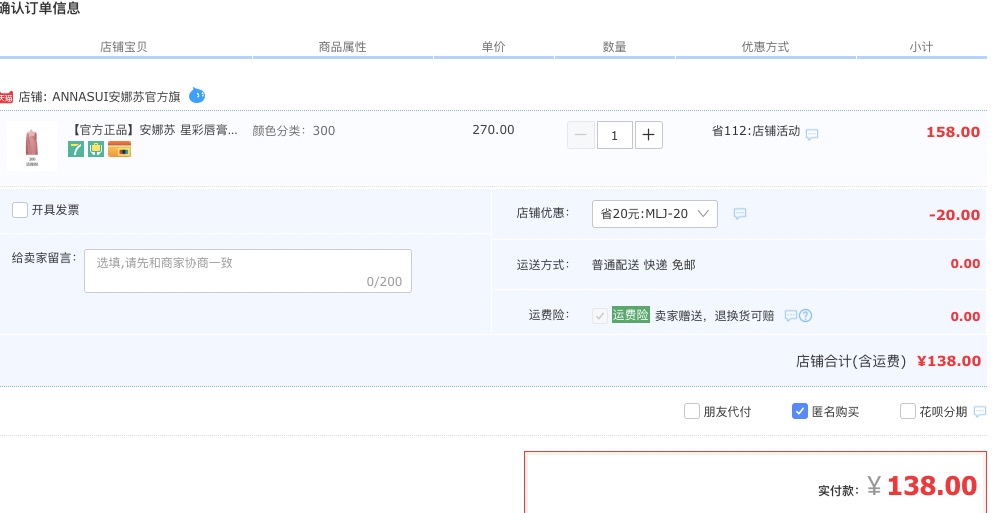Screen dimensions: 996x513
Task: Click the quantity field showing 1
Action: click(x=614, y=135)
